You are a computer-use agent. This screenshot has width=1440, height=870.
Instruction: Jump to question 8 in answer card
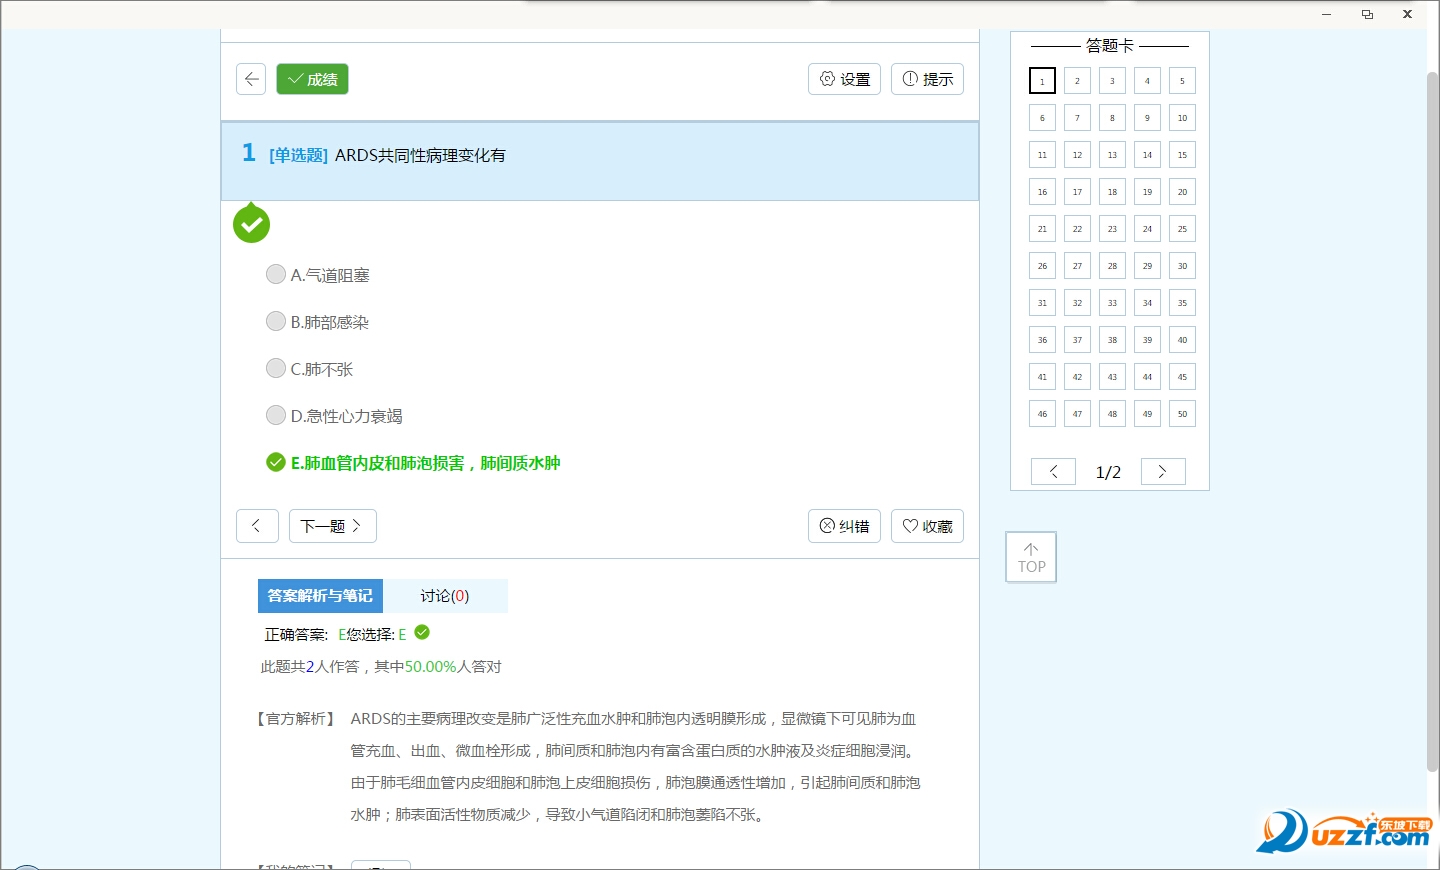(1112, 118)
